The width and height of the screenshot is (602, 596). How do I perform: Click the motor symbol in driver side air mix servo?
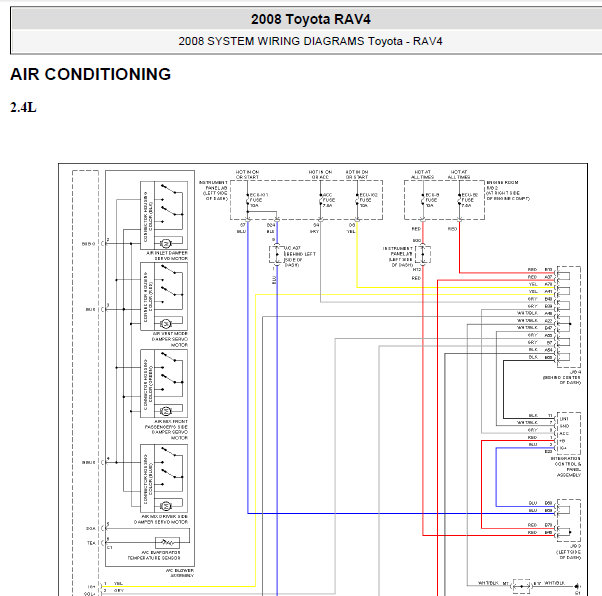(x=166, y=506)
